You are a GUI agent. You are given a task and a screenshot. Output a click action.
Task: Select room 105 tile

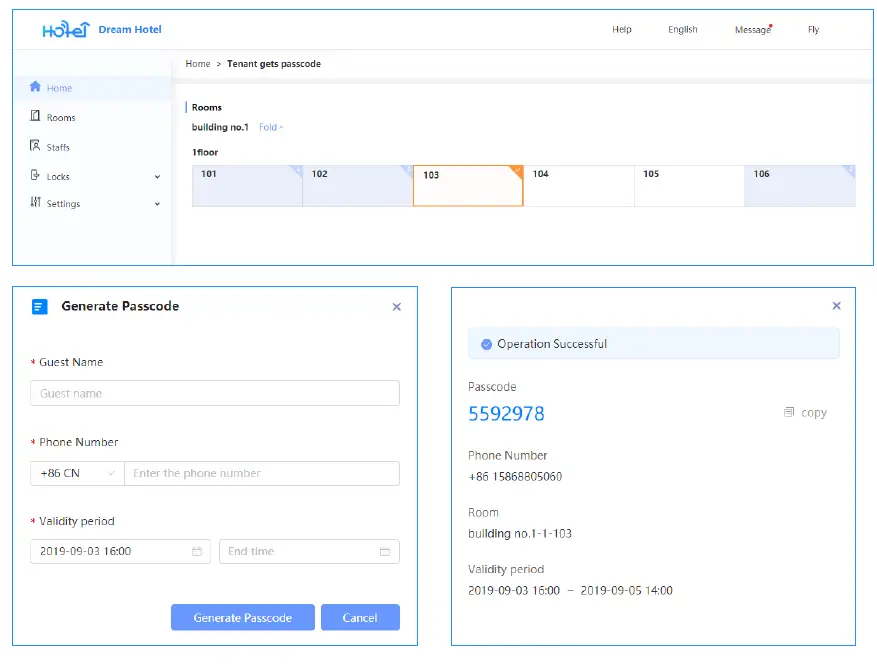688,186
